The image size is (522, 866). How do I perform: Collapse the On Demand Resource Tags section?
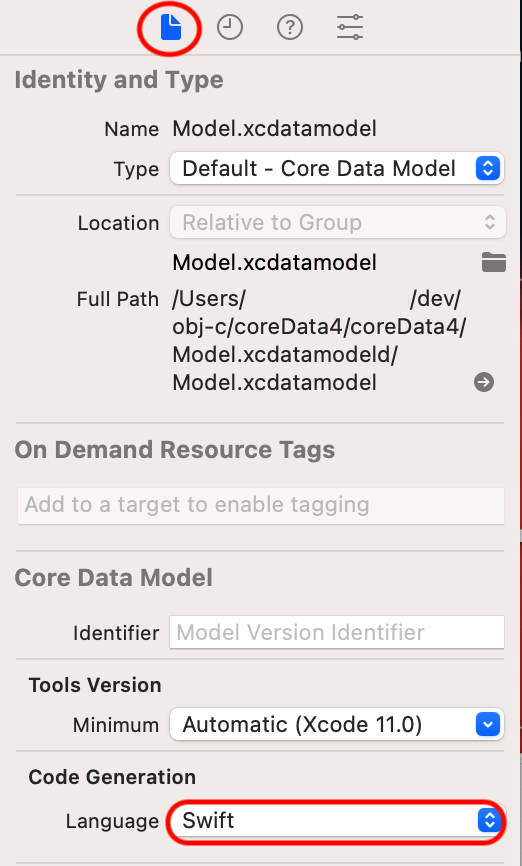click(x=175, y=450)
